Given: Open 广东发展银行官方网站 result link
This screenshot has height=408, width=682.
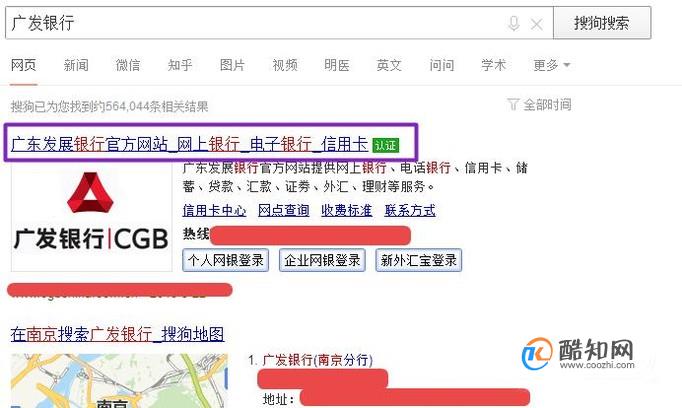Looking at the screenshot, I should tap(190, 144).
